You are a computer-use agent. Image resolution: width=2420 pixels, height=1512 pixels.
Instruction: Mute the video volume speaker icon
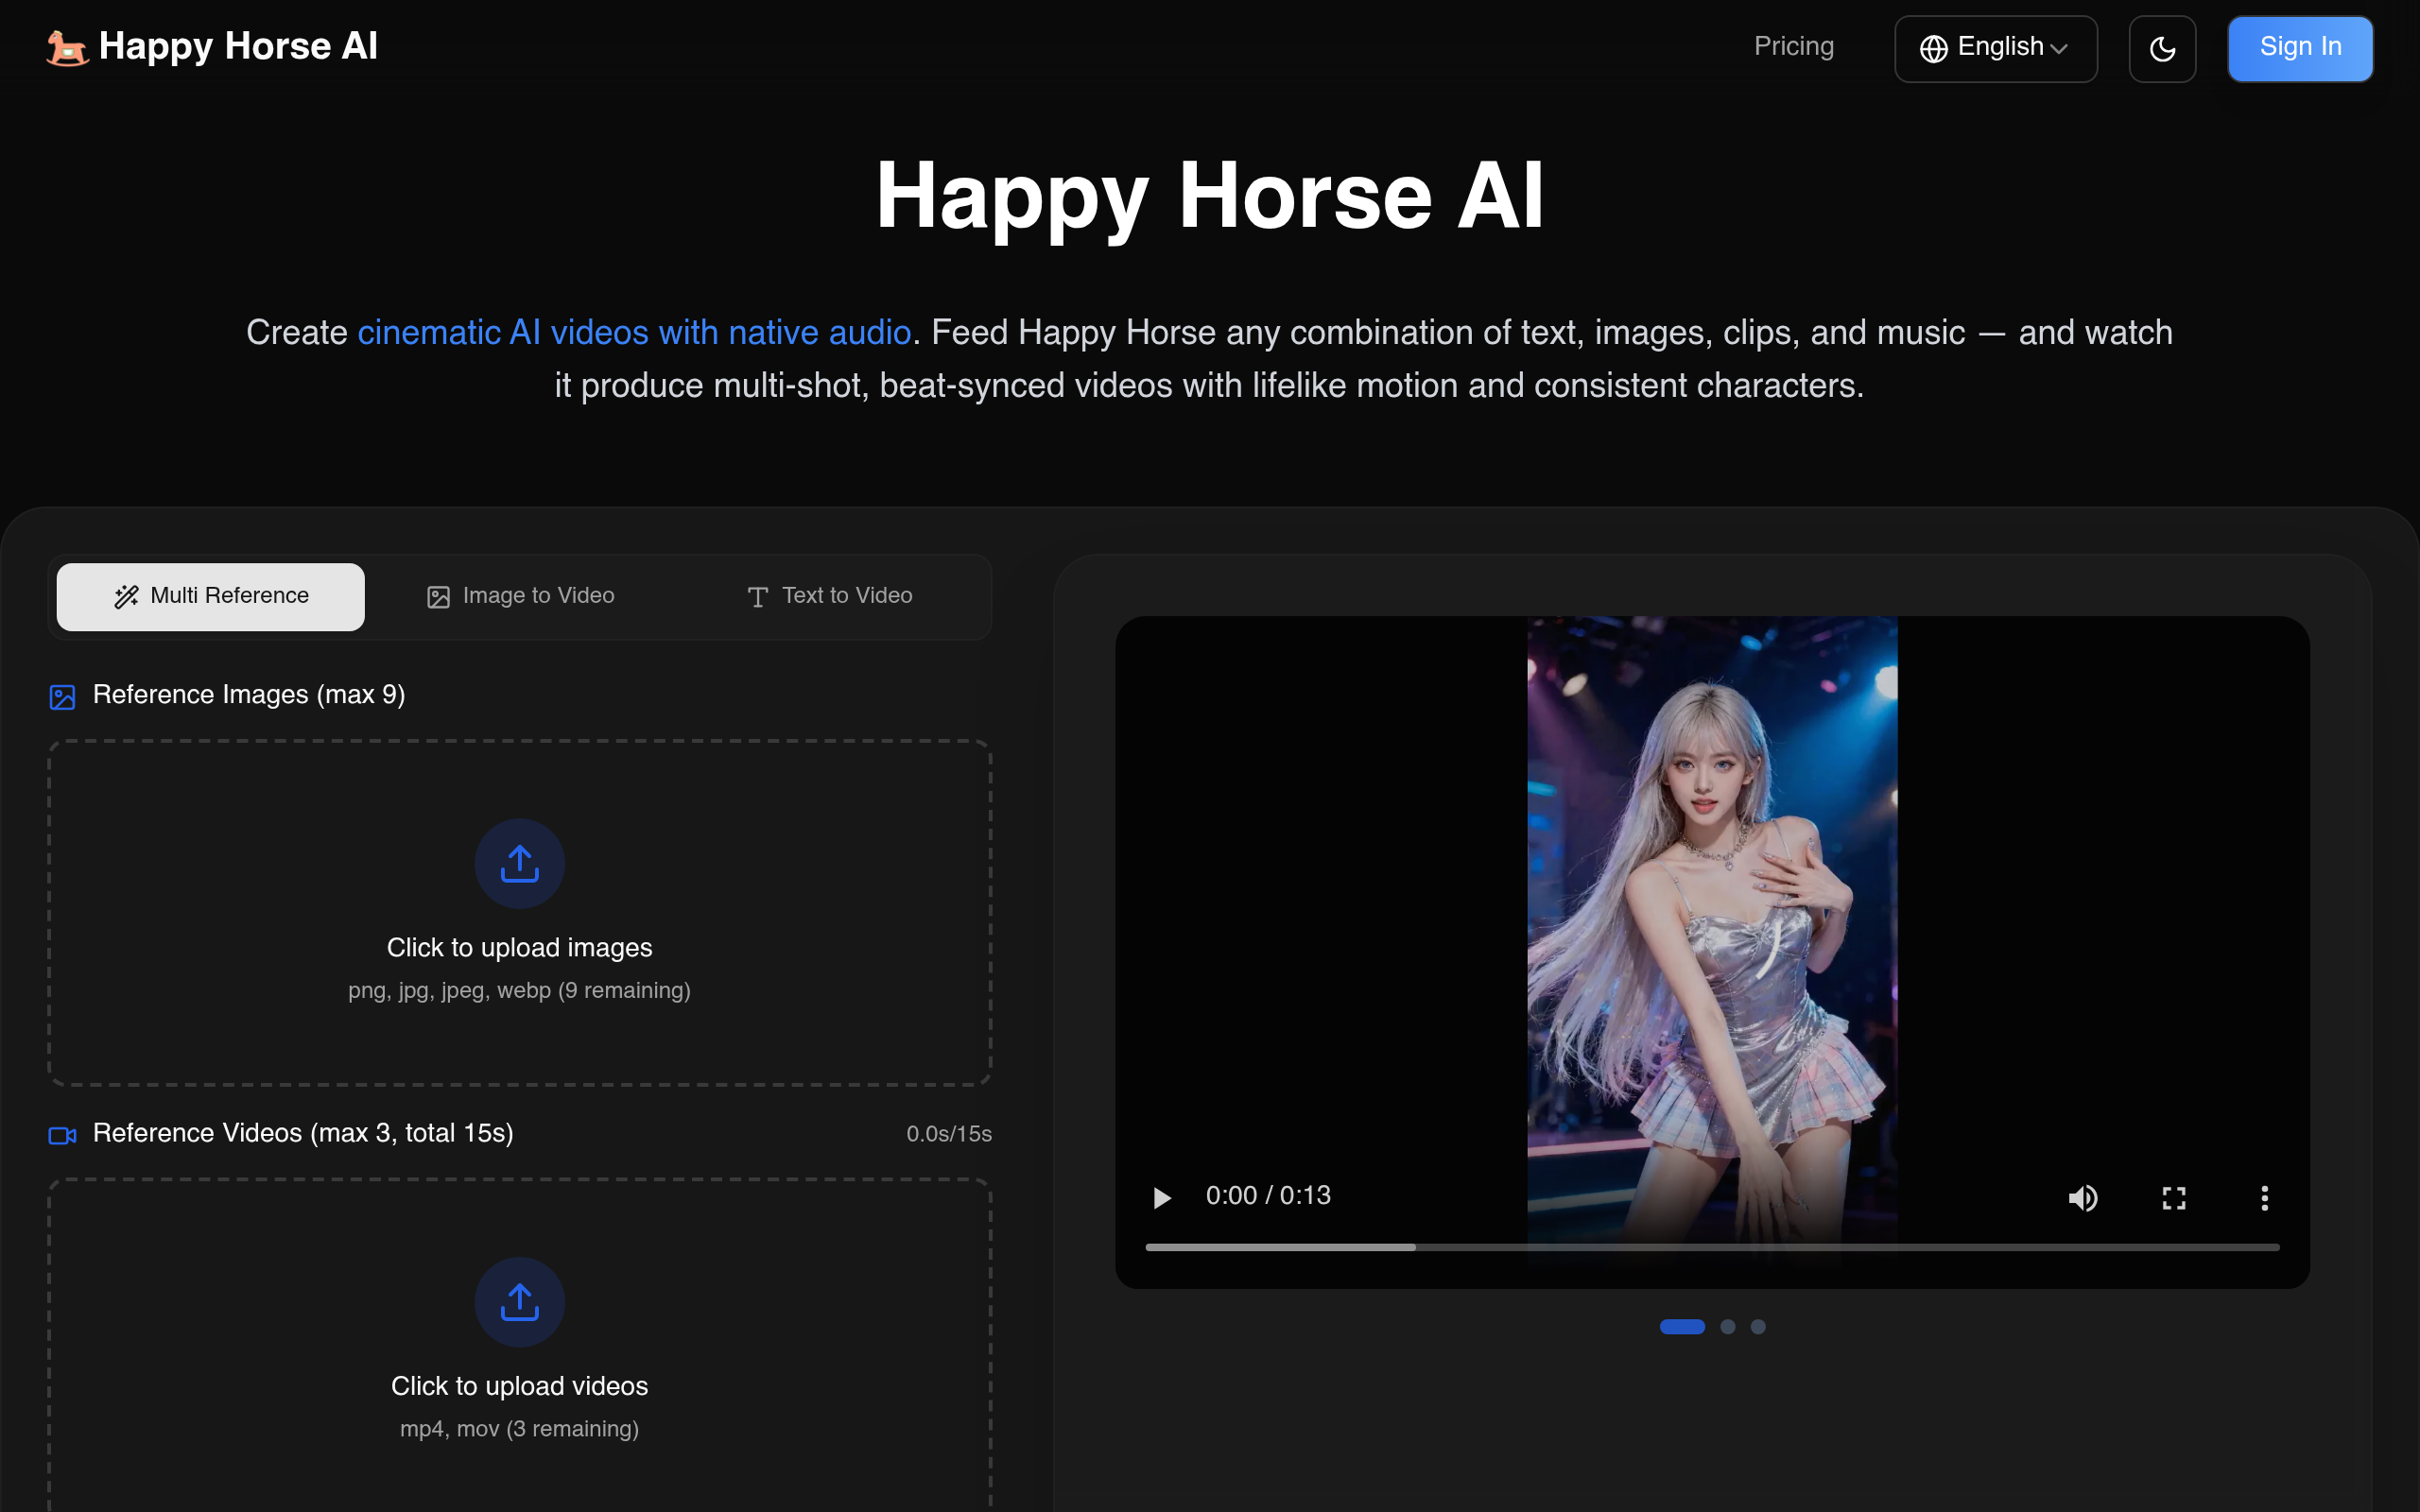point(2082,1197)
